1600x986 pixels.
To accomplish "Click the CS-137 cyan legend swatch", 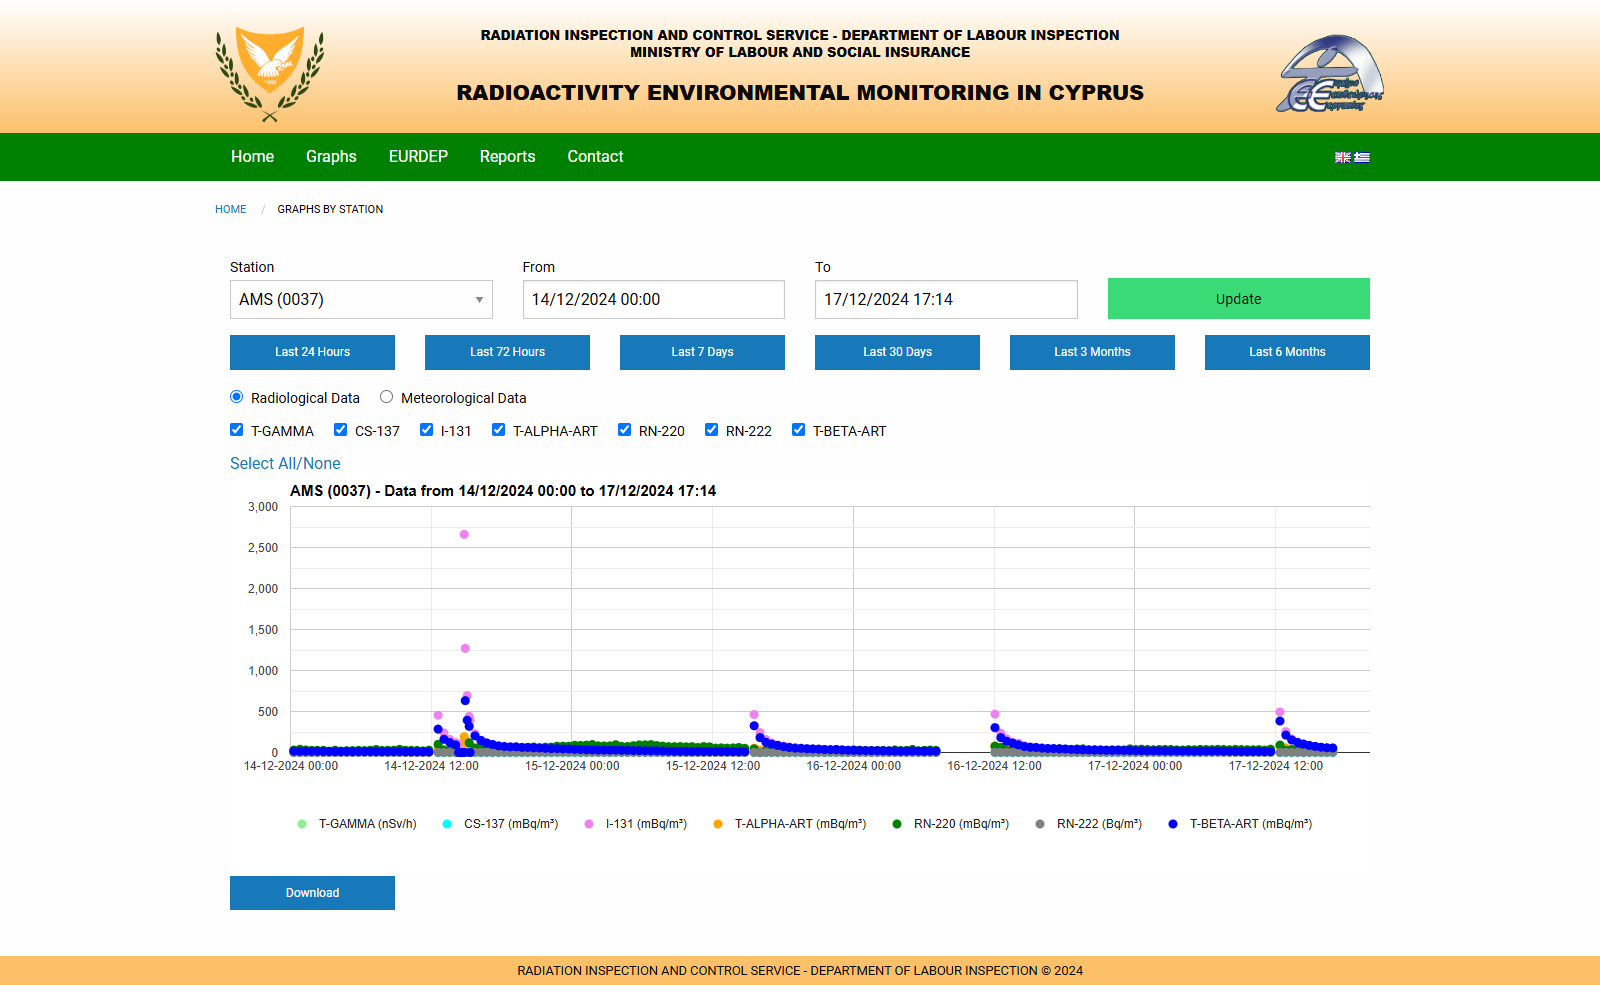I will (x=447, y=824).
